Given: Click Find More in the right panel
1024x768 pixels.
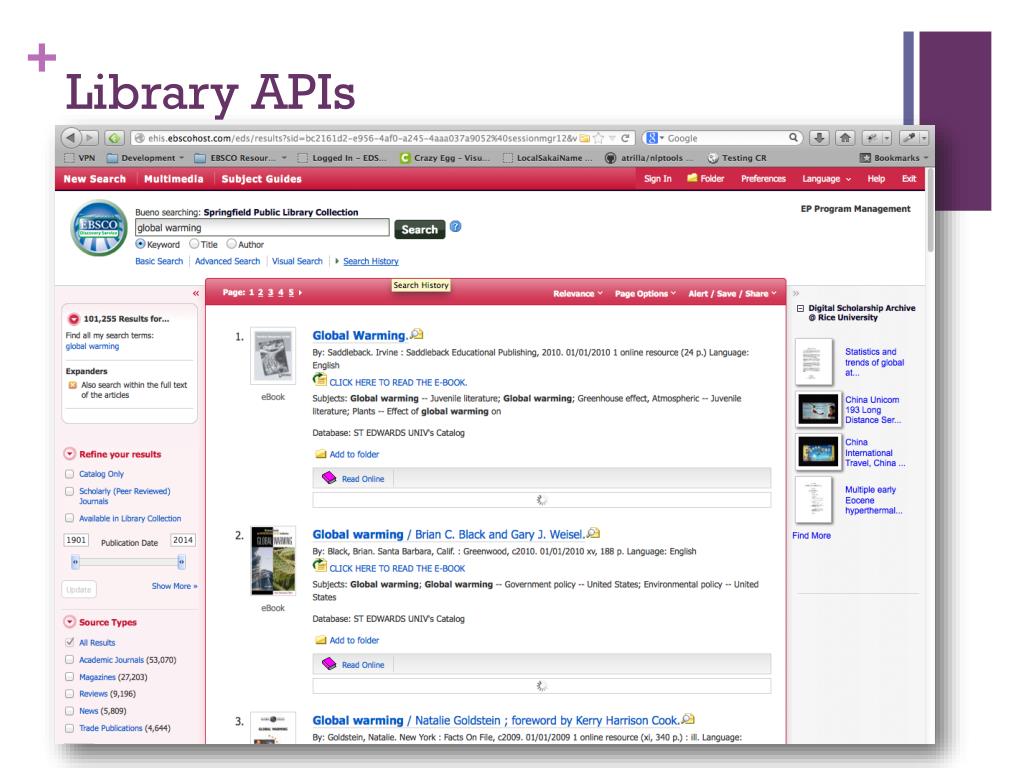Looking at the screenshot, I should pos(812,535).
